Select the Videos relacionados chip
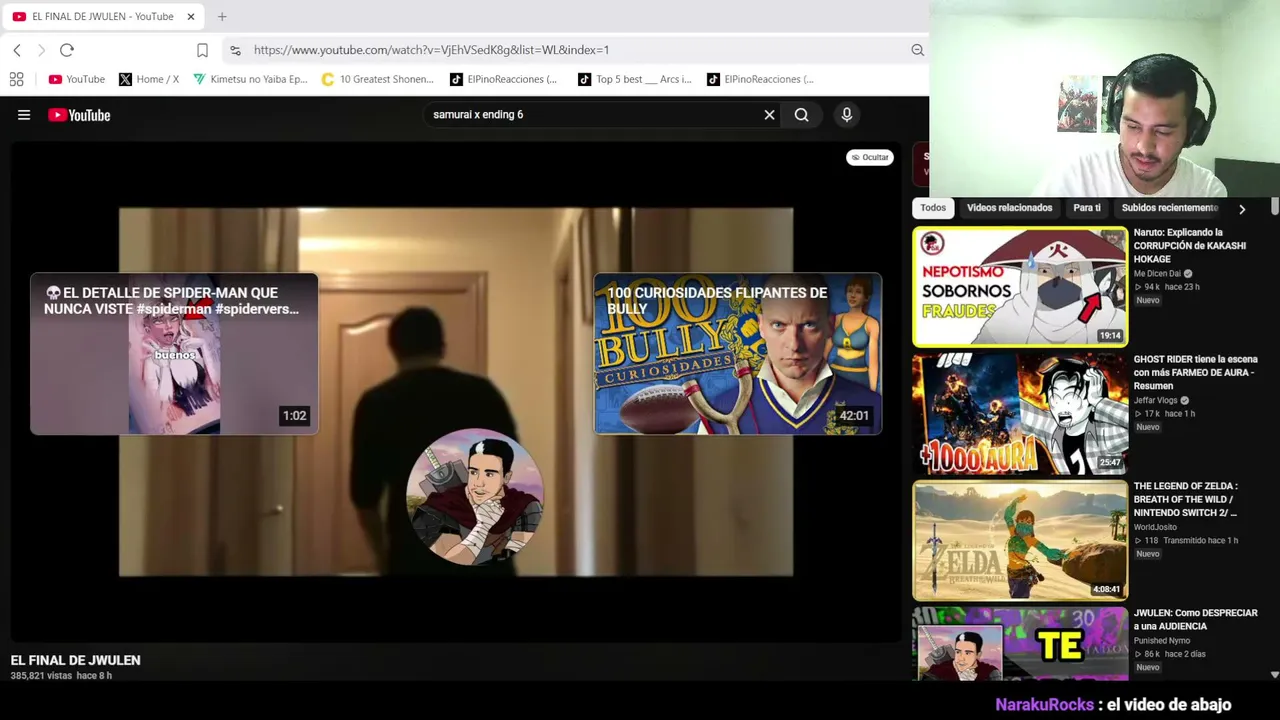The width and height of the screenshot is (1280, 720). (1009, 208)
